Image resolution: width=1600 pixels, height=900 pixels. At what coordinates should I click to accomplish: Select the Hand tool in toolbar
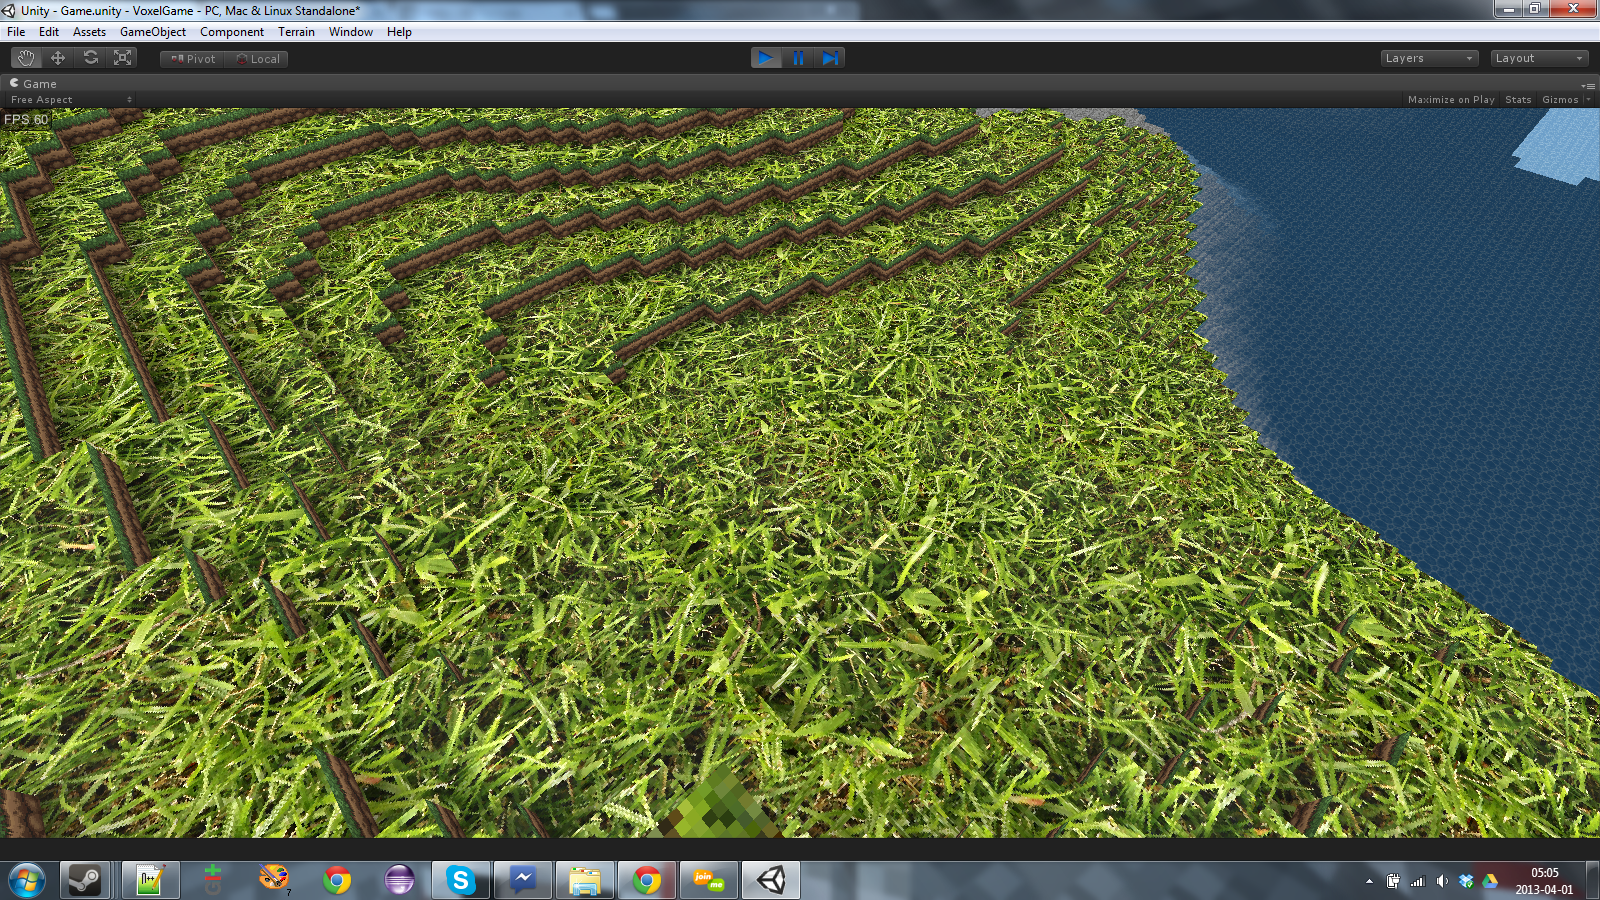pyautogui.click(x=26, y=58)
